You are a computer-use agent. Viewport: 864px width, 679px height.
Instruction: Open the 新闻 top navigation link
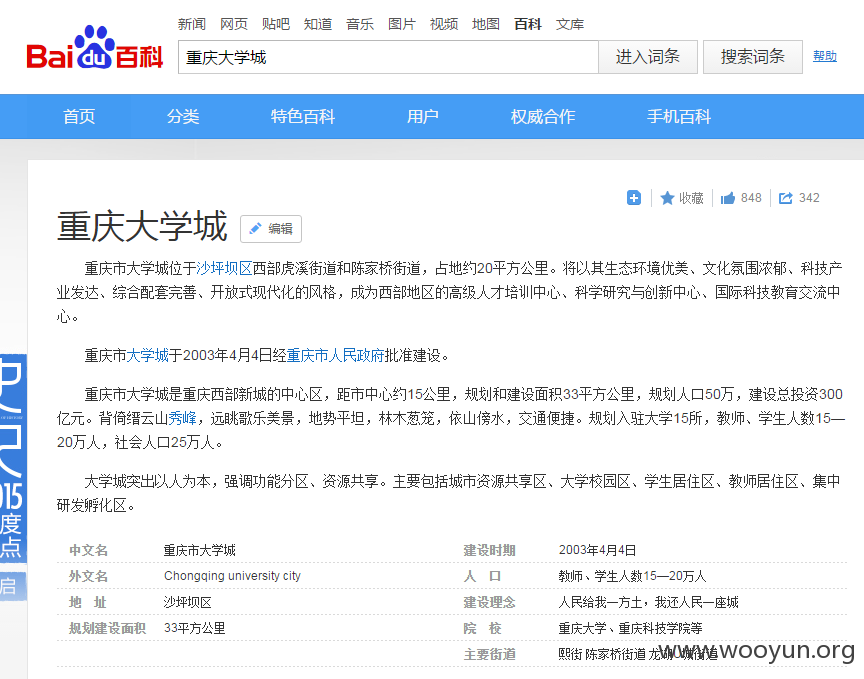[x=192, y=24]
